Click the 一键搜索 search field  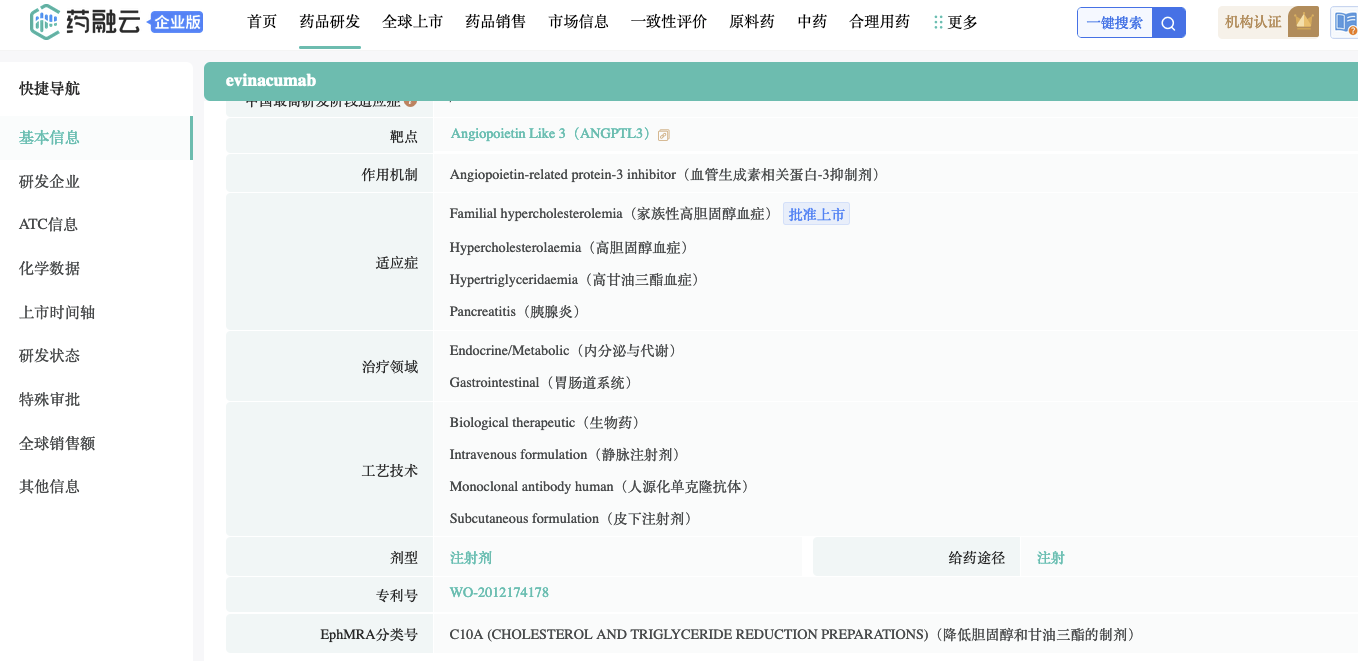1114,23
